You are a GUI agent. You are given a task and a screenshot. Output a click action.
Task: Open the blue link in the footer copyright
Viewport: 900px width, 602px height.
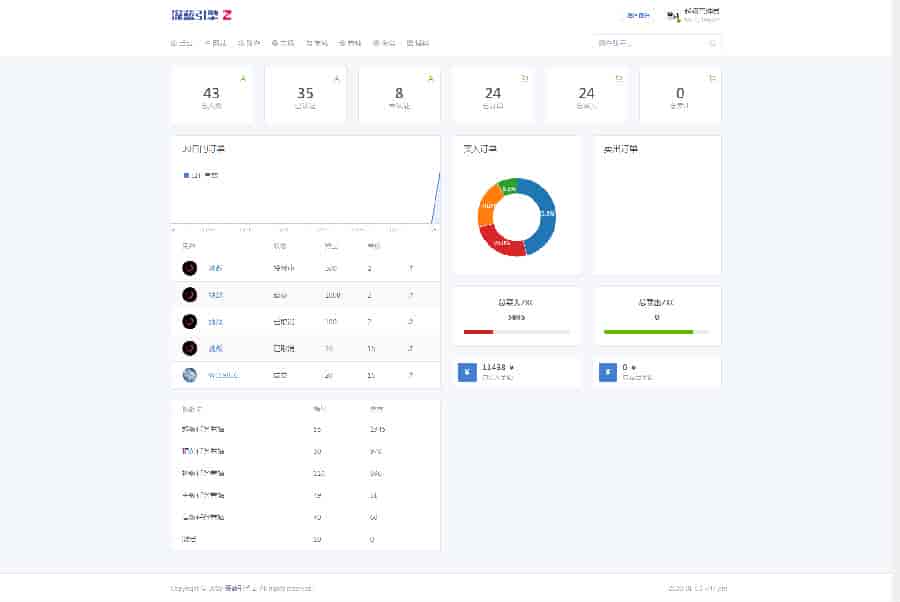(239, 588)
